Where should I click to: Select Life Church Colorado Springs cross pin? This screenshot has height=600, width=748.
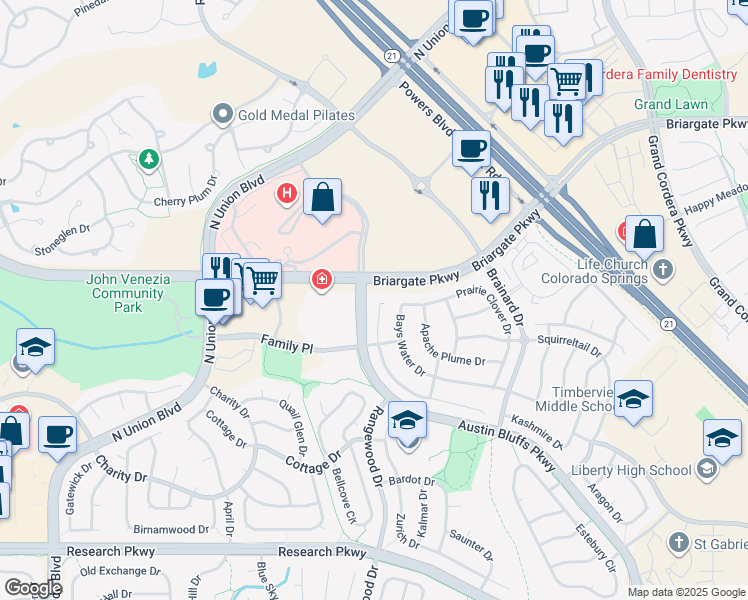point(663,270)
